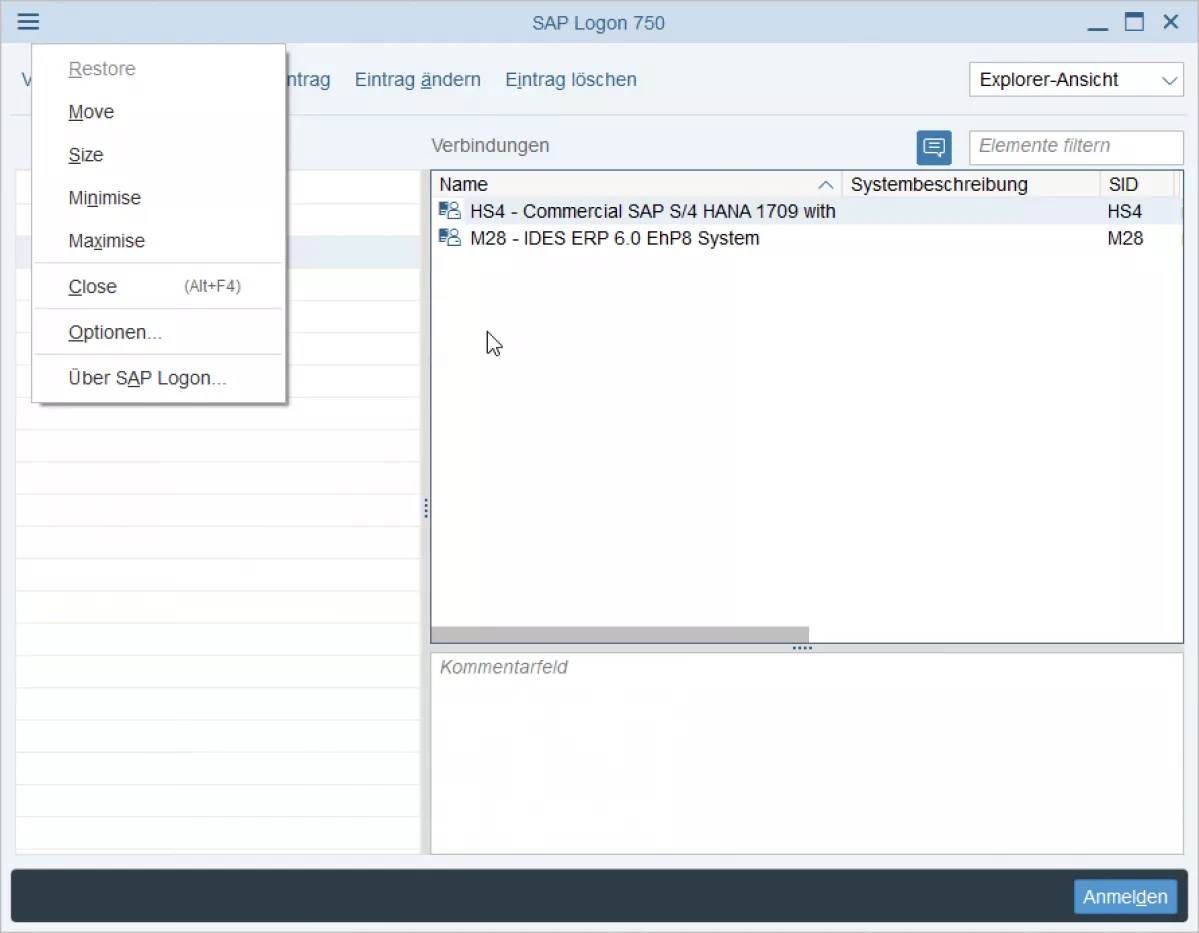Image resolution: width=1199 pixels, height=933 pixels.
Task: Click the hamburger menu icon in title bar
Action: [28, 21]
